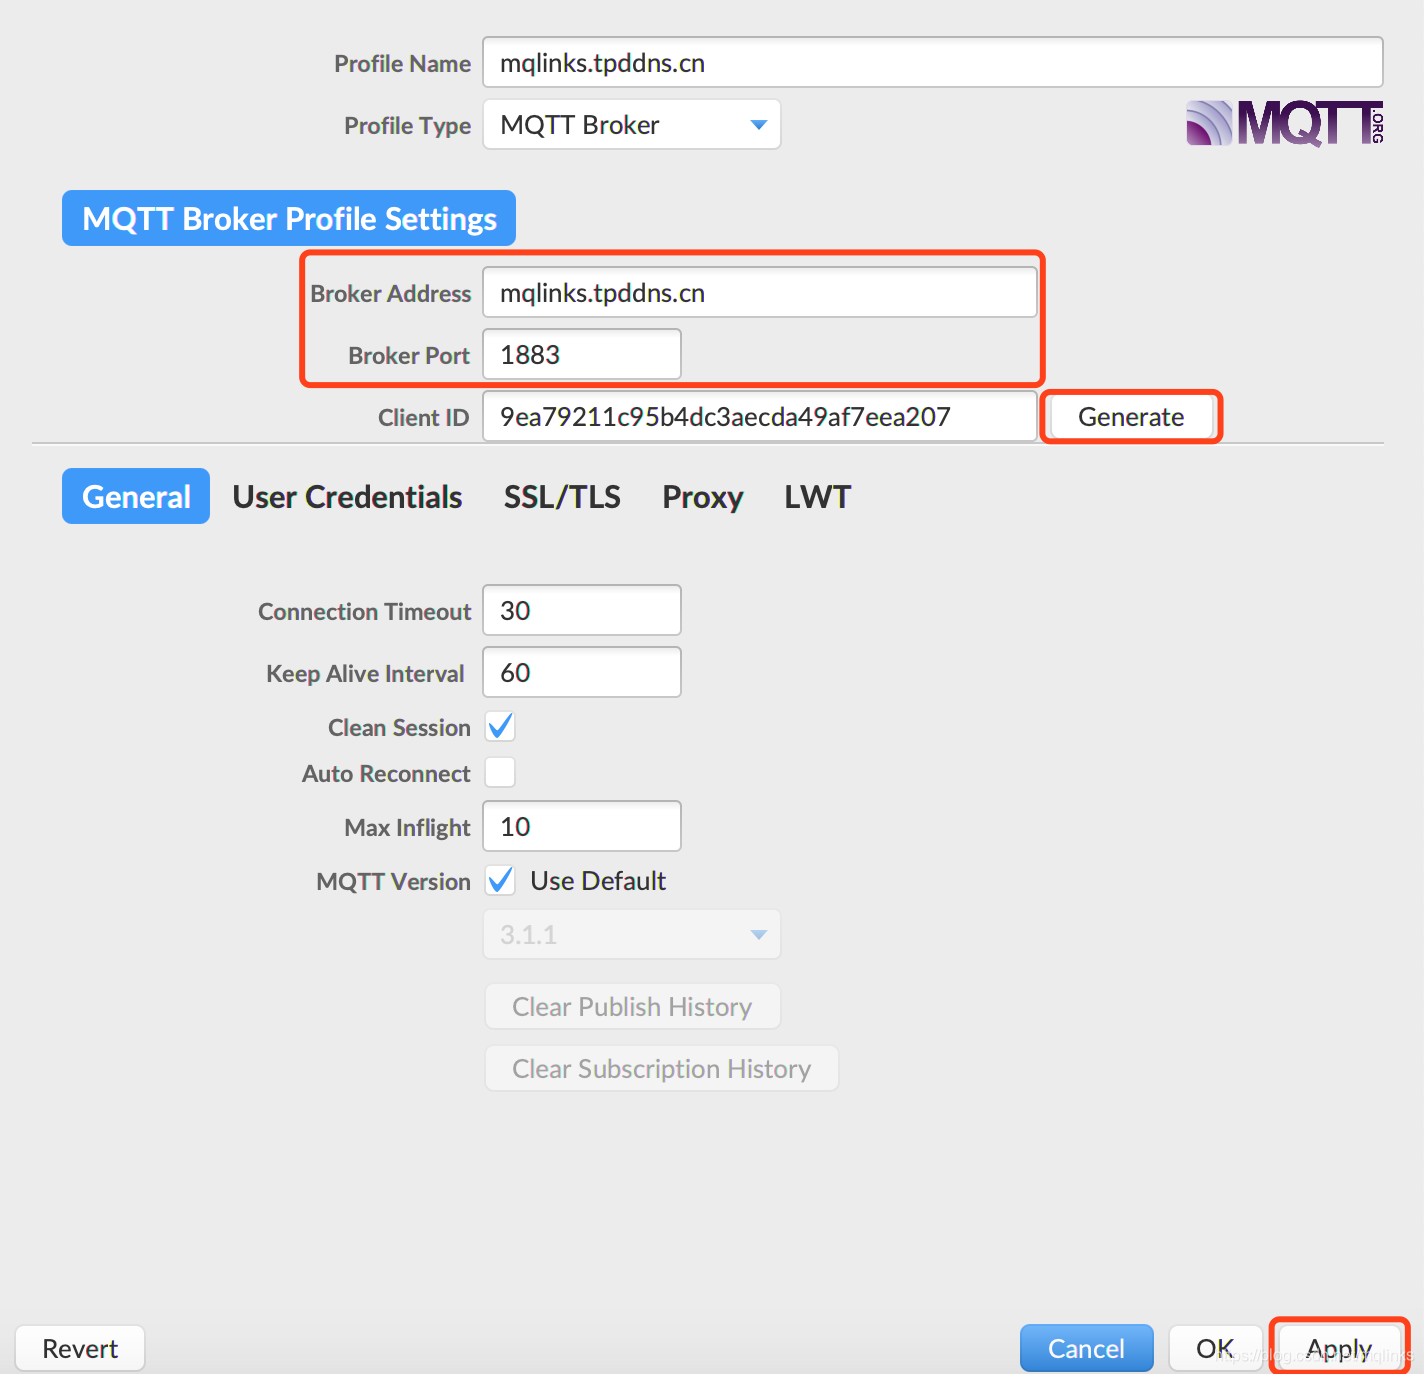Open the MQTT version 3.1.1 dropdown
Viewport: 1424px width, 1374px height.
tap(632, 935)
